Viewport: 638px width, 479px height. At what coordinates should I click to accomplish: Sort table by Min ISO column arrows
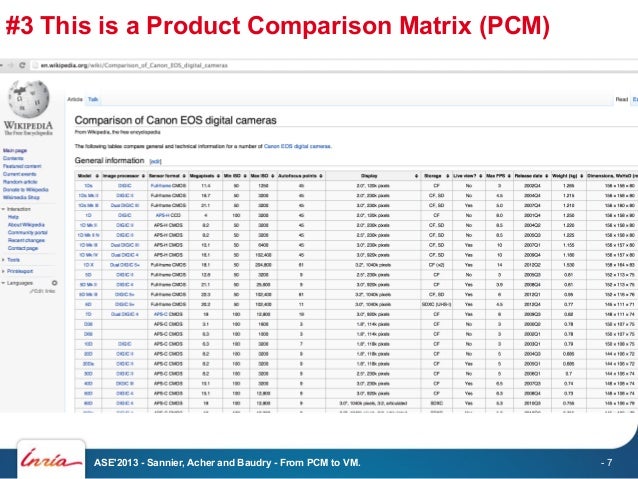[x=245, y=176]
